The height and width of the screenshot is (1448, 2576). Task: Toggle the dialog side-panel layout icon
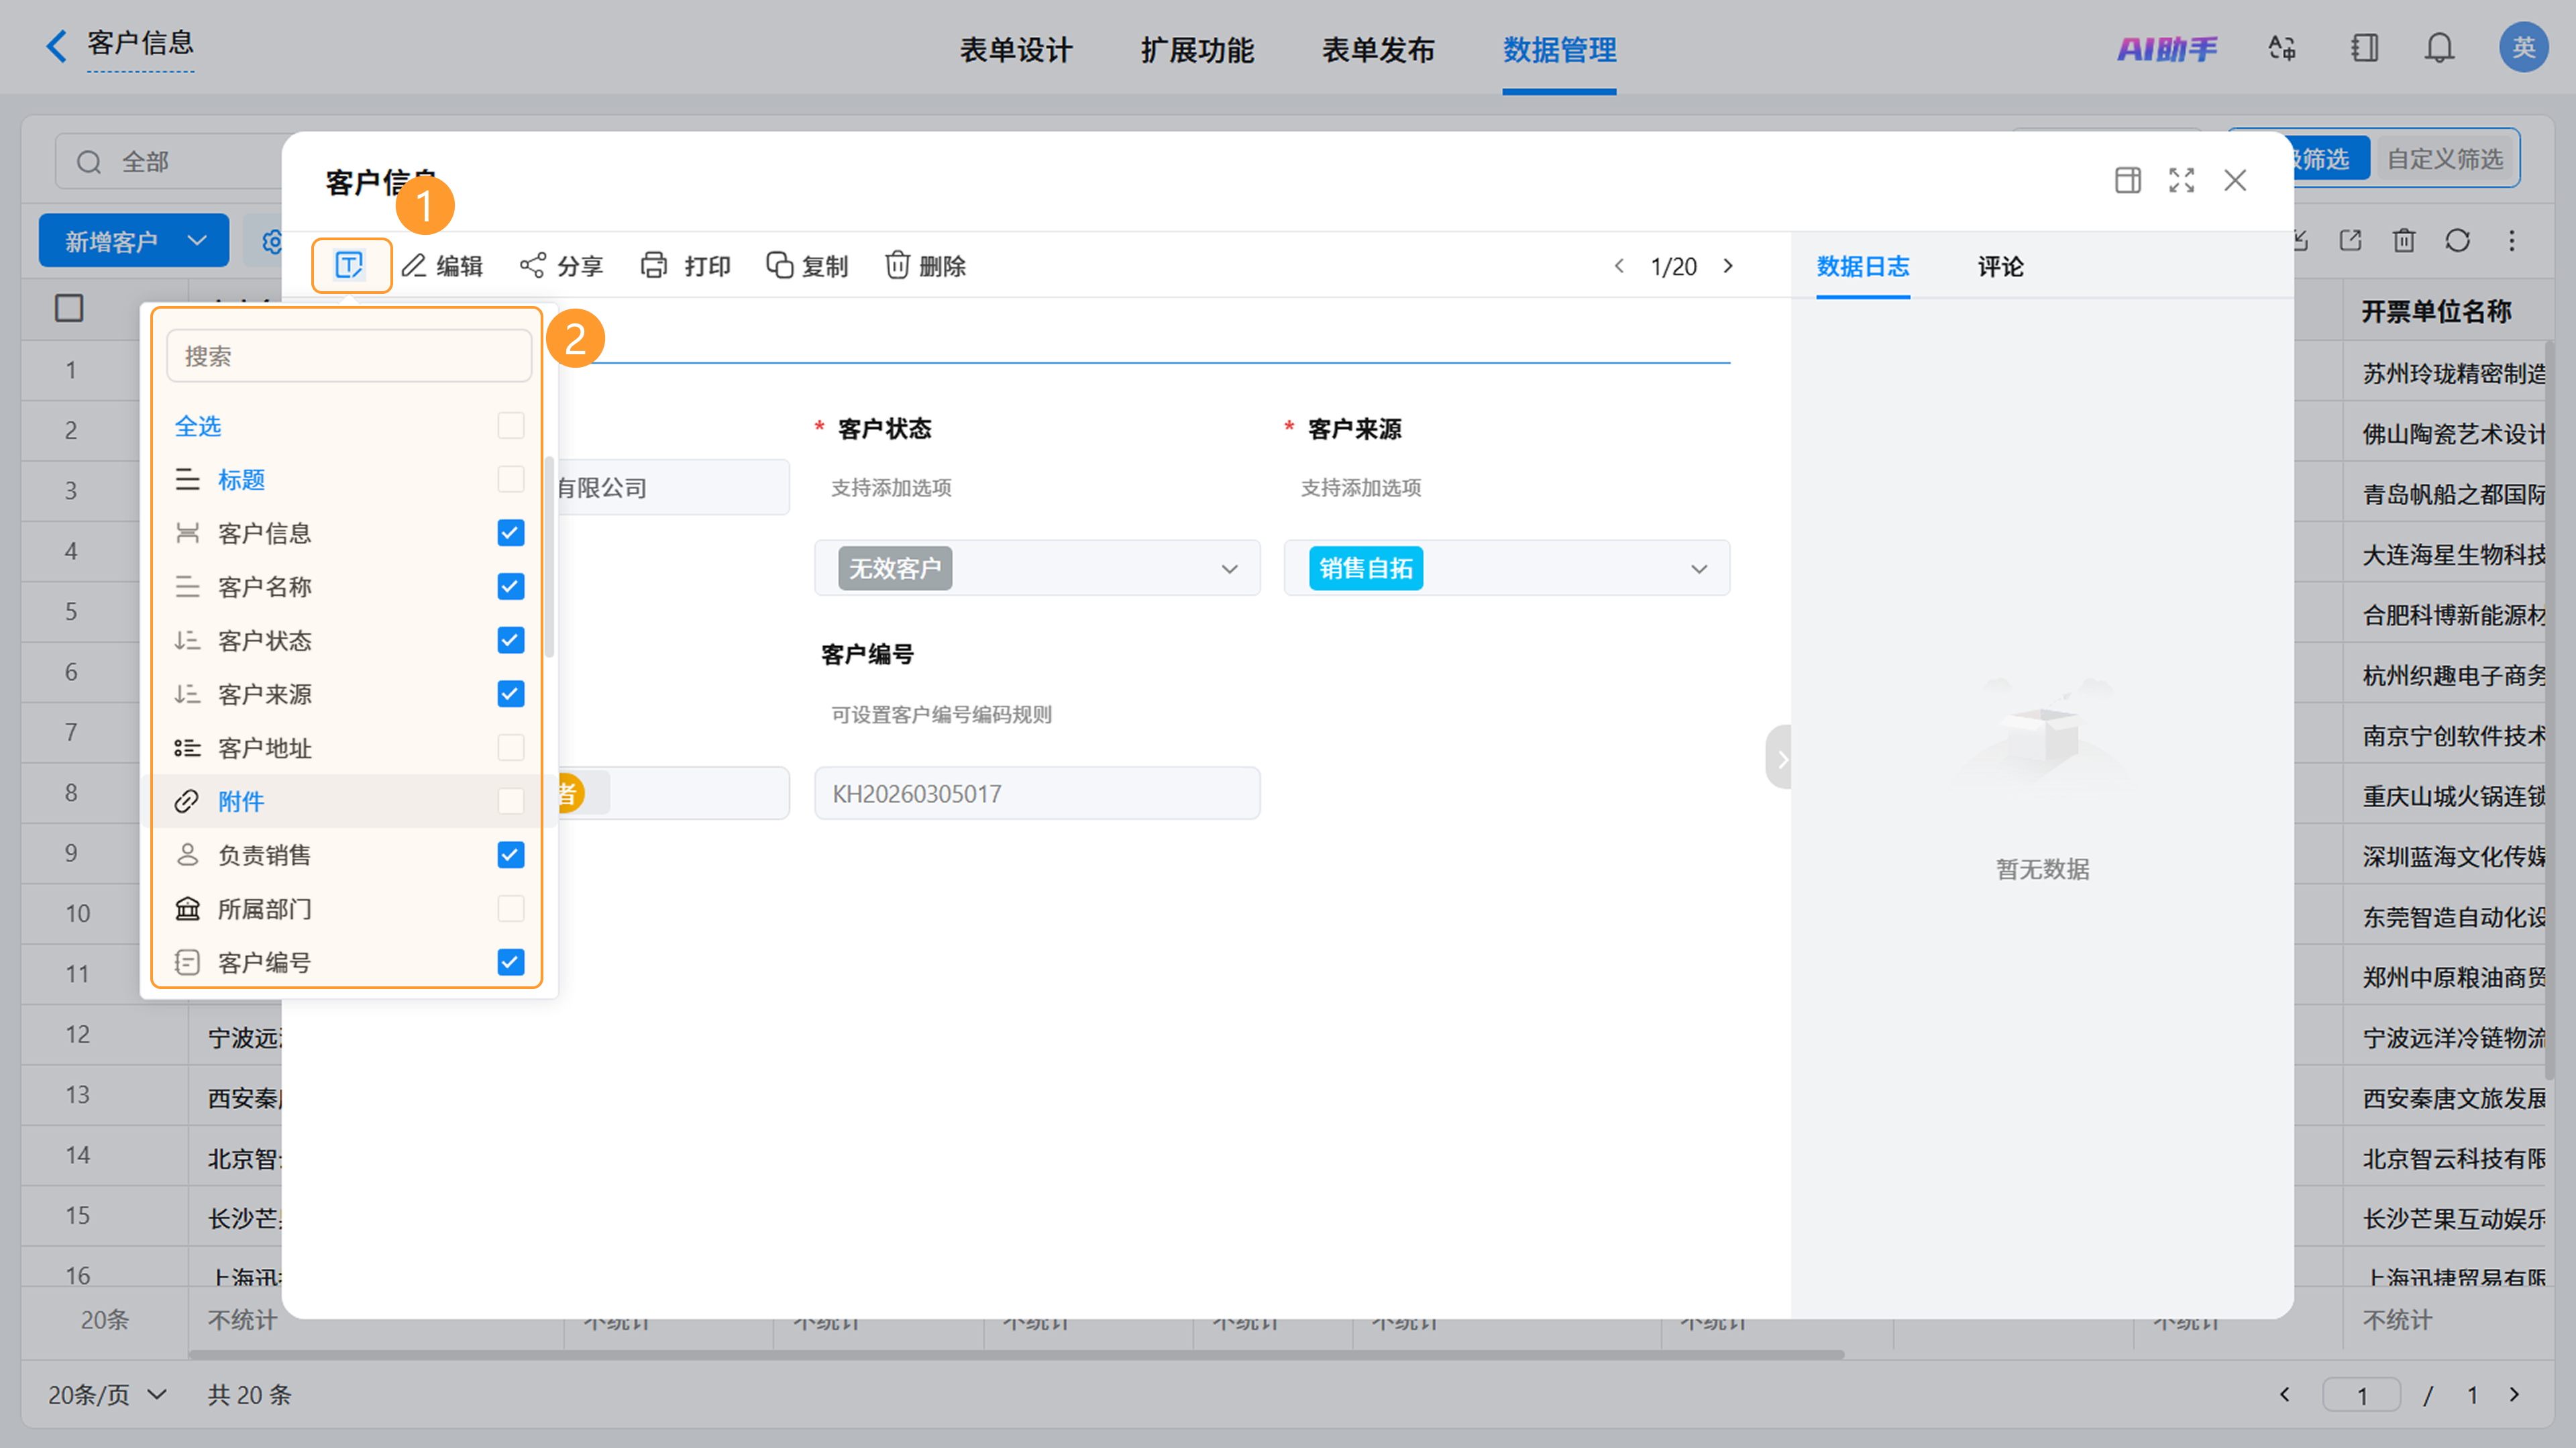pos(2128,180)
